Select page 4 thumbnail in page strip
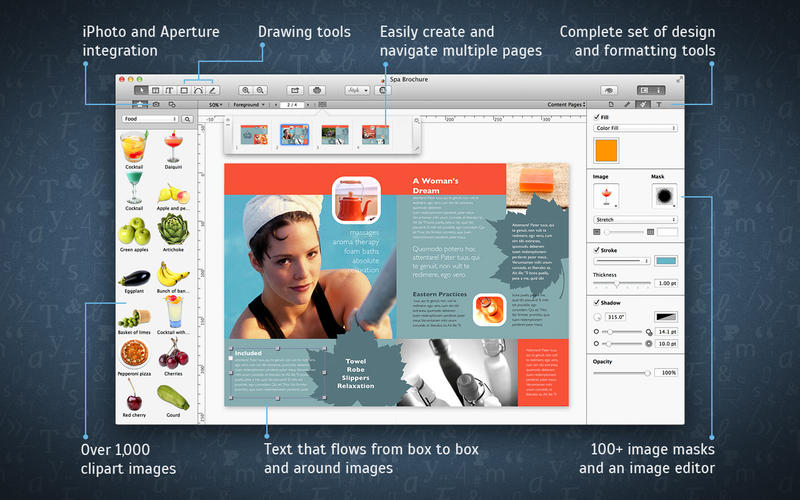 point(376,135)
